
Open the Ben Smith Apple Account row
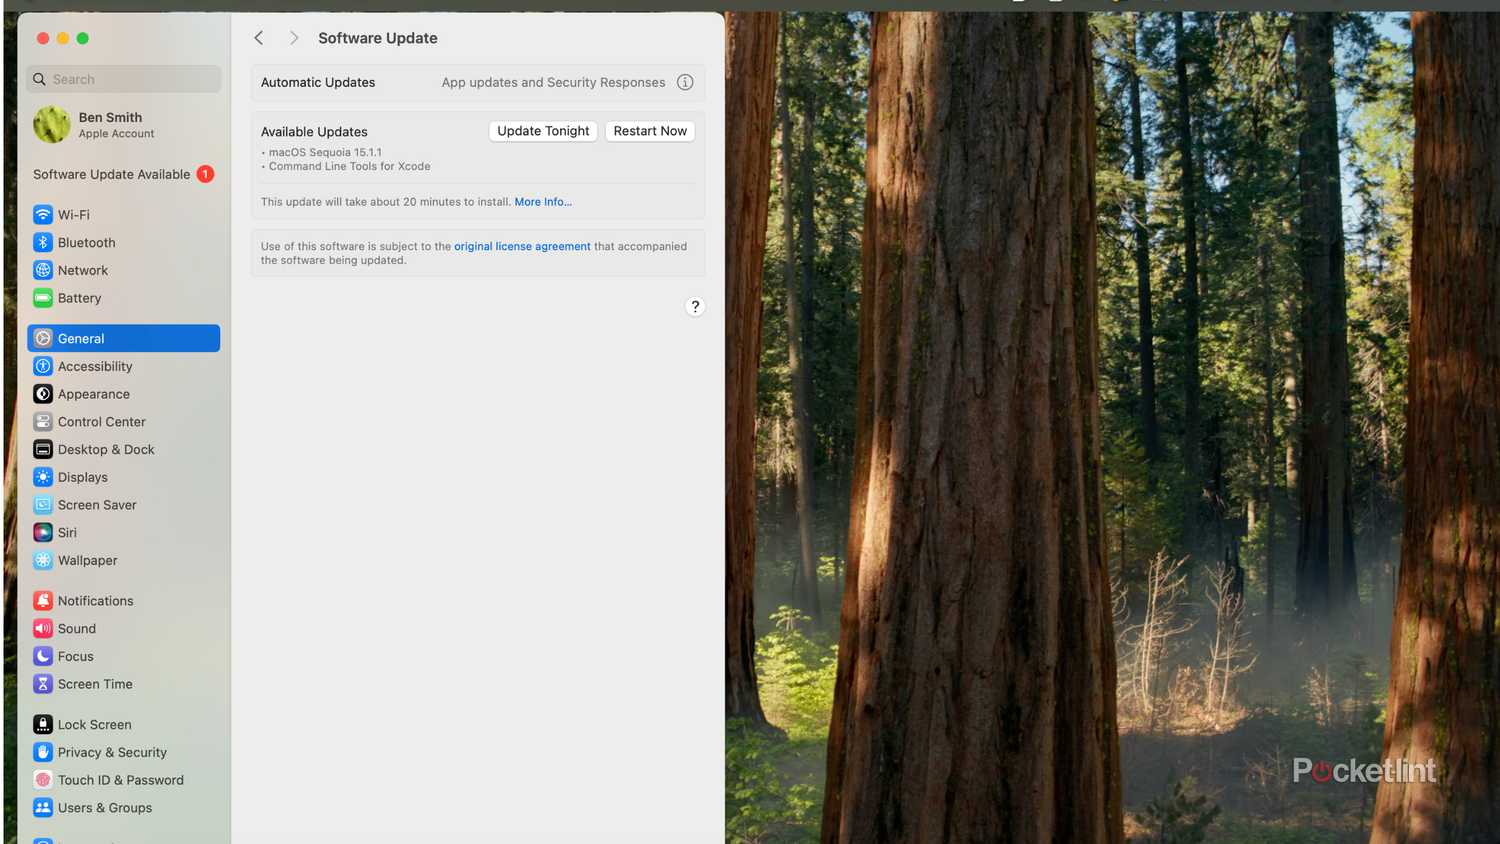tap(124, 125)
